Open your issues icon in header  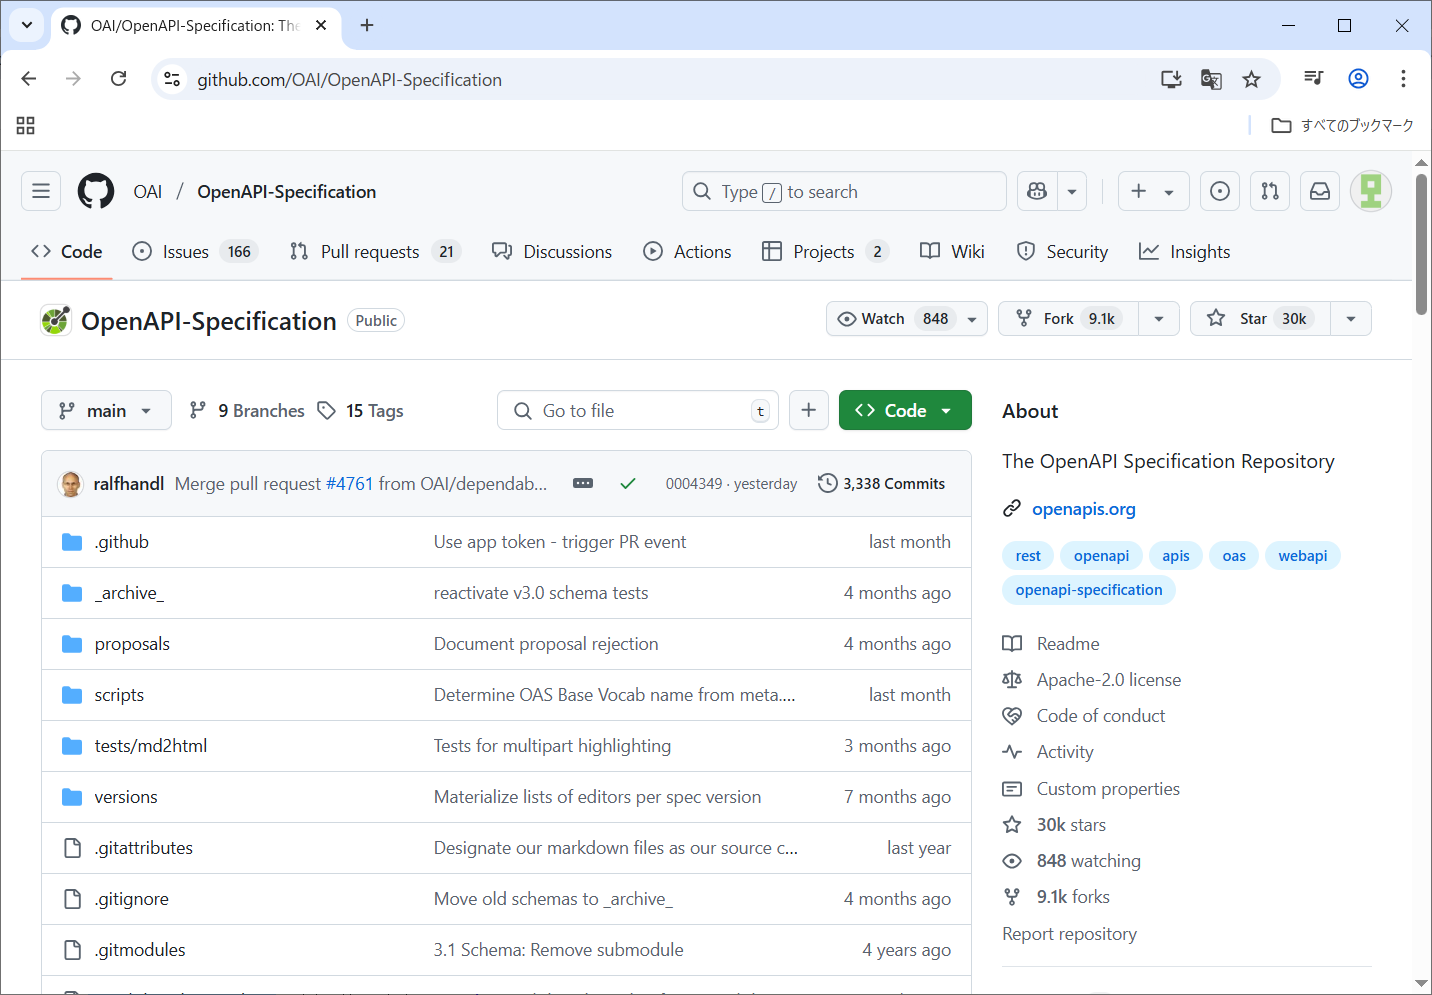(1220, 191)
